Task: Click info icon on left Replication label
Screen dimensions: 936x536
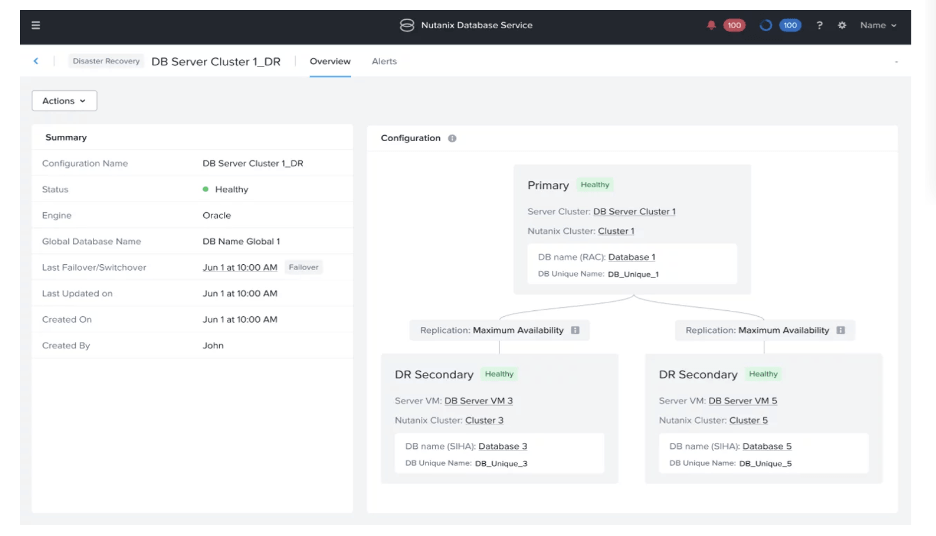Action: (x=575, y=330)
